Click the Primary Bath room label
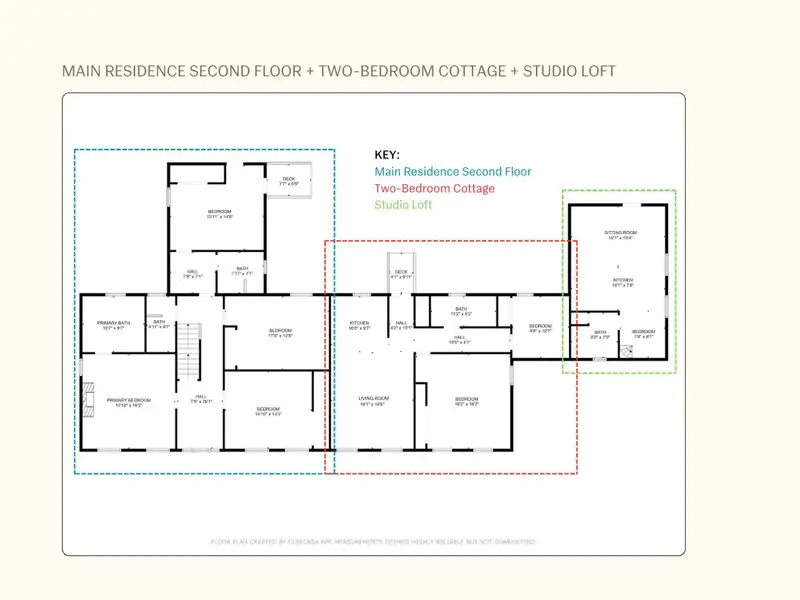The width and height of the screenshot is (800, 600). click(113, 324)
